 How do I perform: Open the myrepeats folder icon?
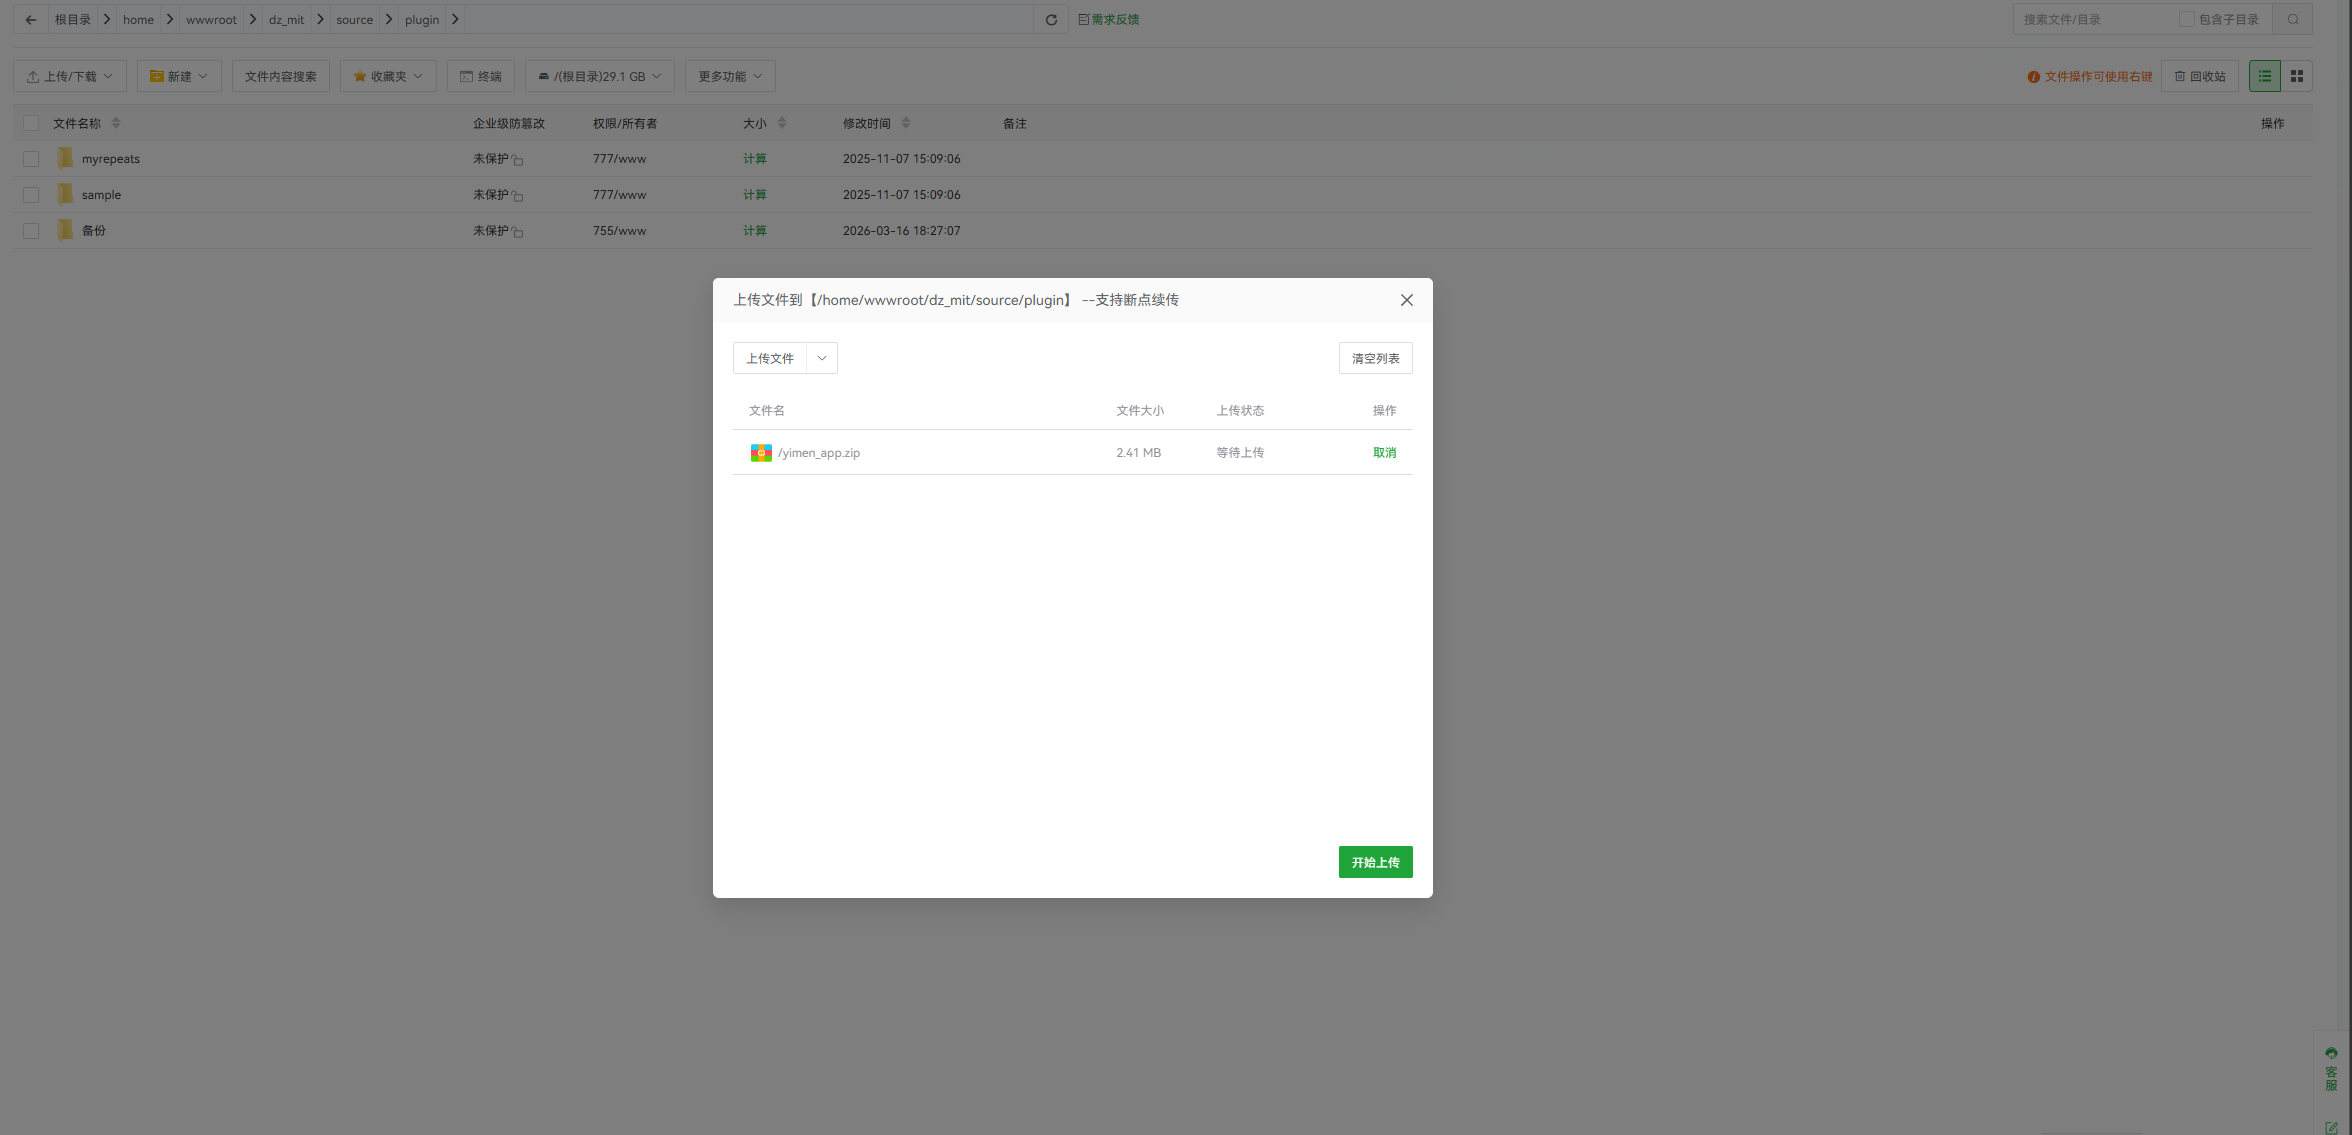(x=66, y=158)
